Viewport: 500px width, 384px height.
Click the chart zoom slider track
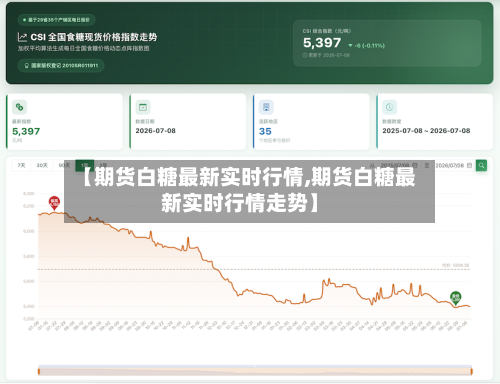click(255, 371)
